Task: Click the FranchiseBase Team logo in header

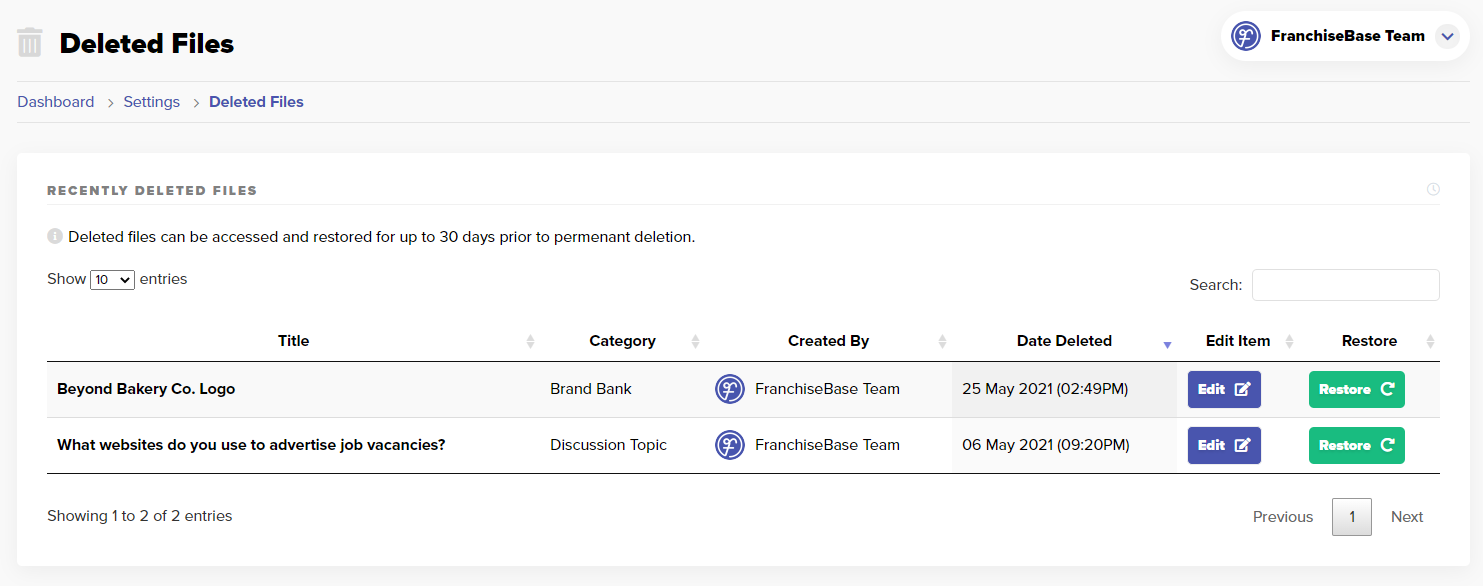Action: tap(1245, 36)
